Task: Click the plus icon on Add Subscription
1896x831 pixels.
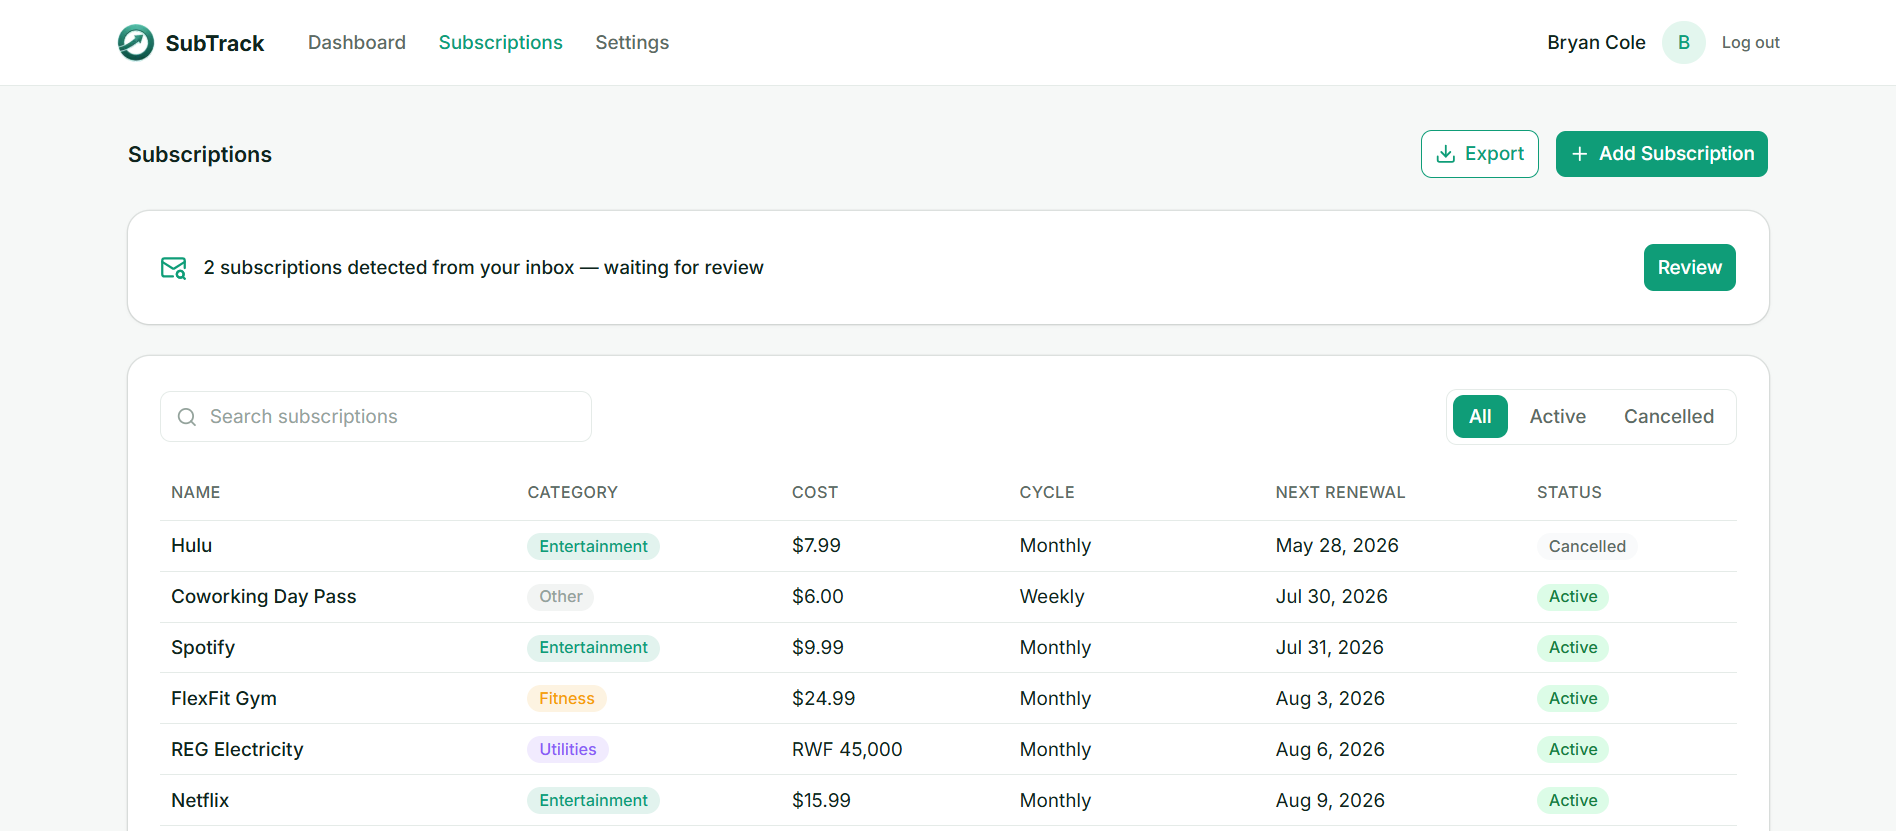Action: tap(1580, 154)
